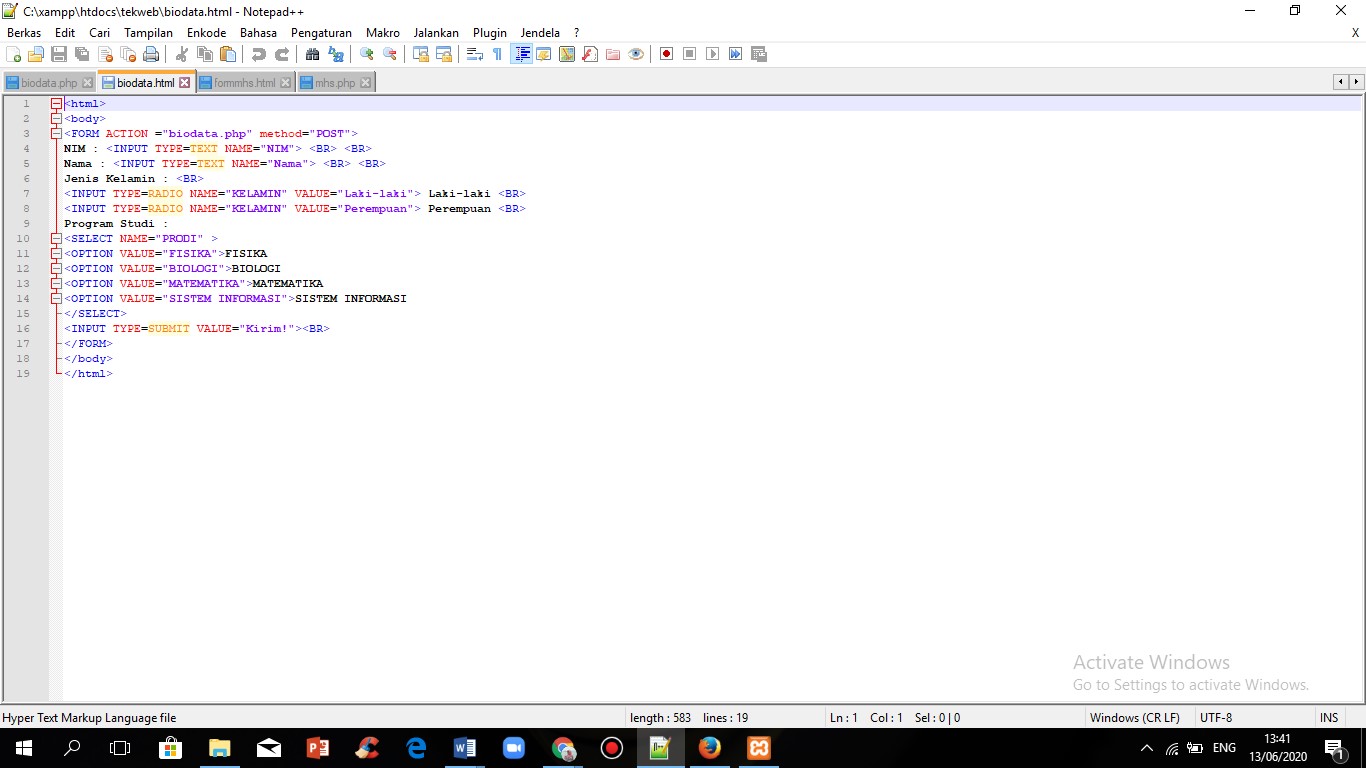The width and height of the screenshot is (1366, 768).
Task: Zoom in using magnifier plus icon
Action: [366, 54]
